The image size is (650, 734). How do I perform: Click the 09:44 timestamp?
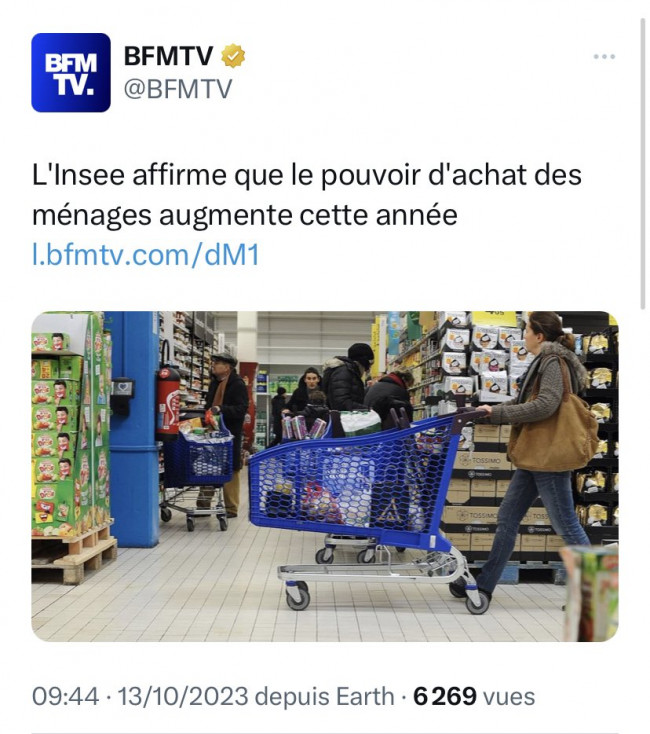point(66,696)
